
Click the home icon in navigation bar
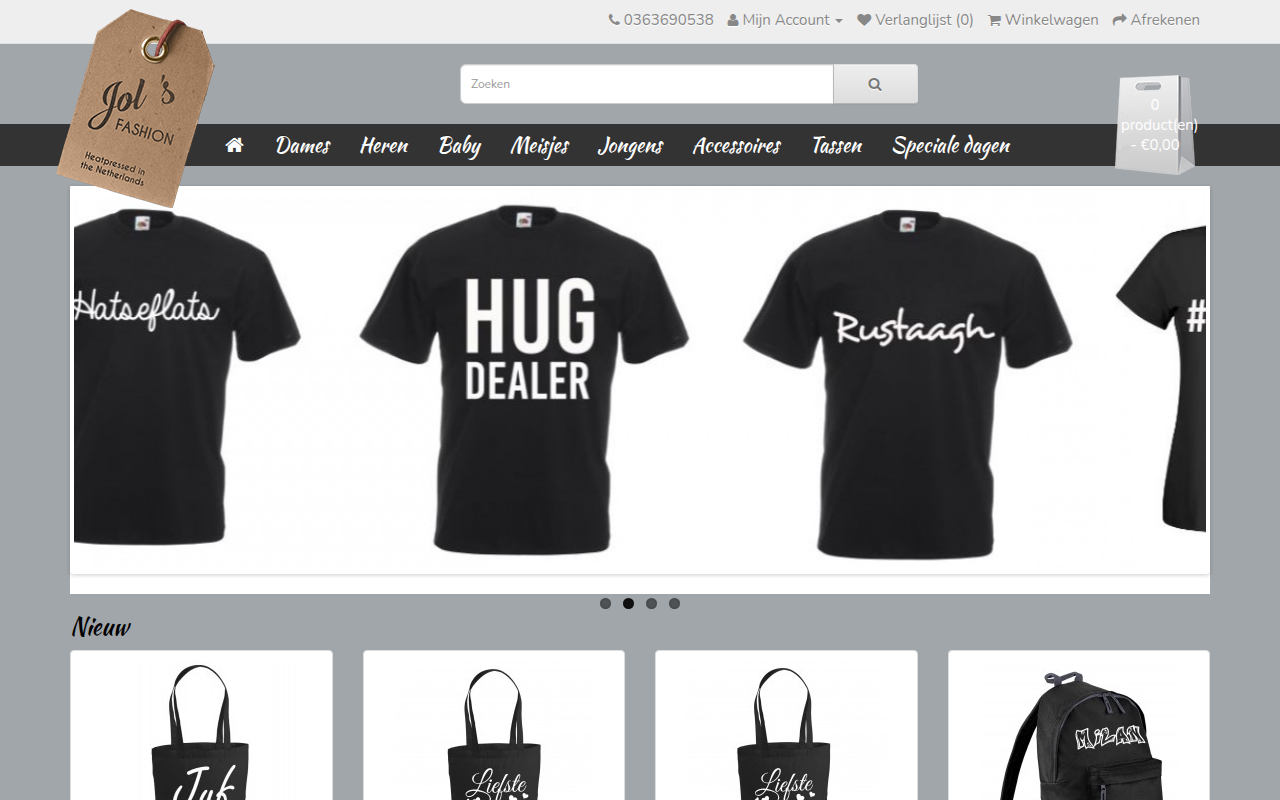click(x=235, y=145)
